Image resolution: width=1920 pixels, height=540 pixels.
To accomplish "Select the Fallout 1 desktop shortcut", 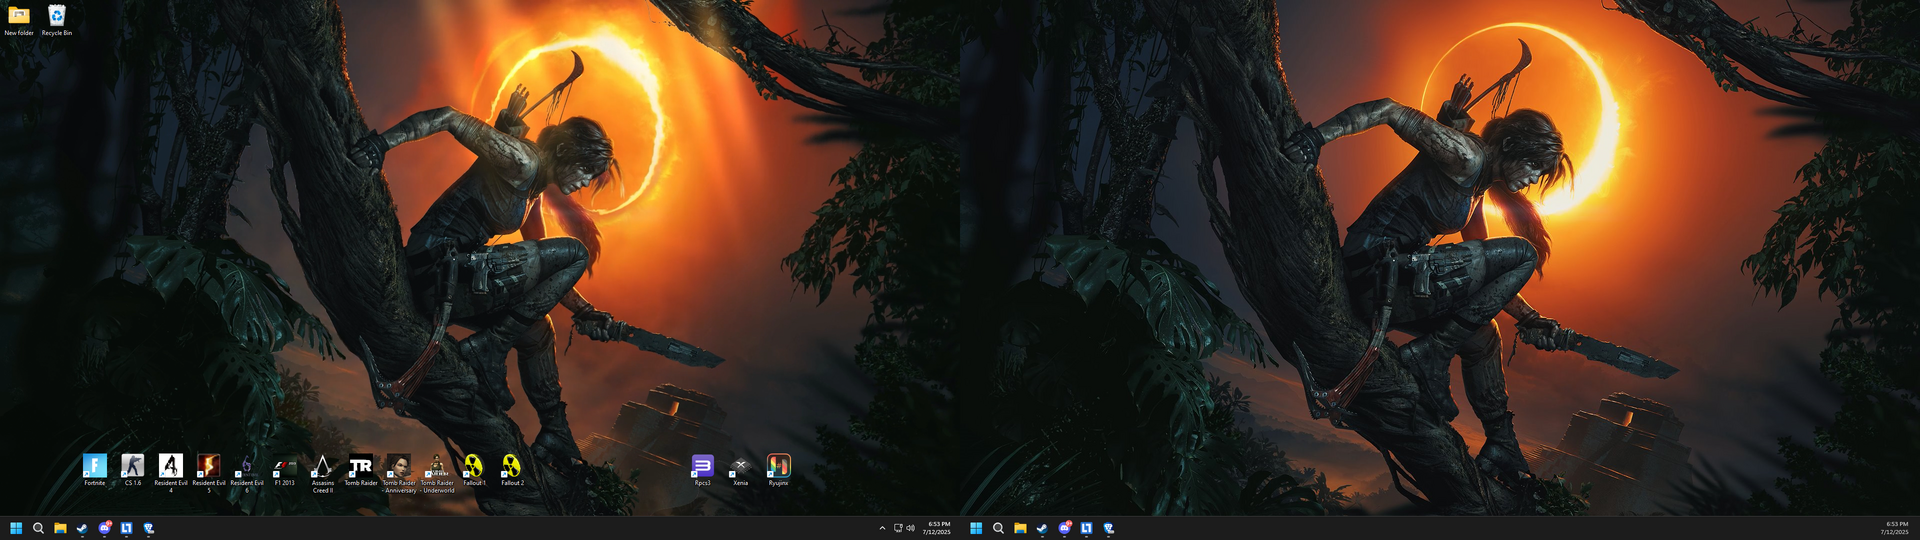I will pyautogui.click(x=474, y=470).
